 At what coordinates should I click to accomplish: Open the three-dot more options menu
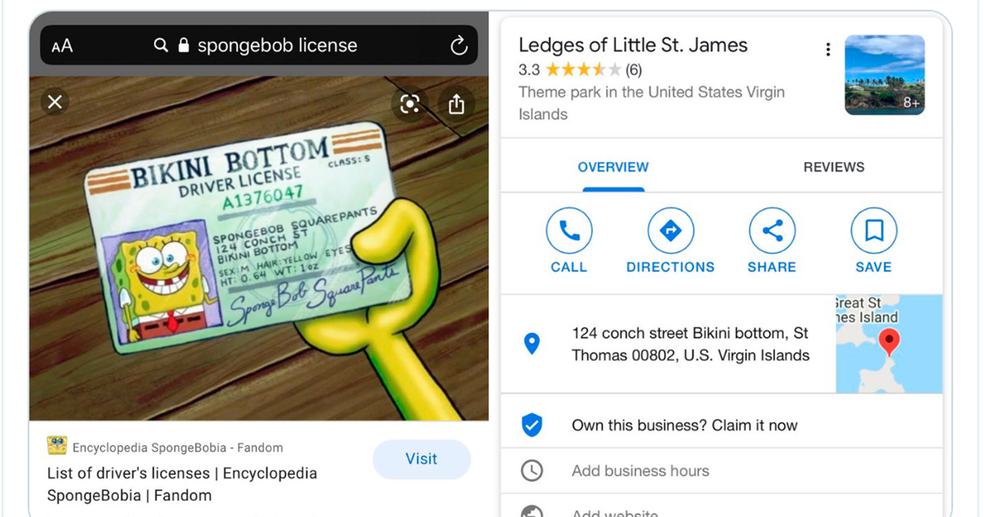pyautogui.click(x=827, y=50)
